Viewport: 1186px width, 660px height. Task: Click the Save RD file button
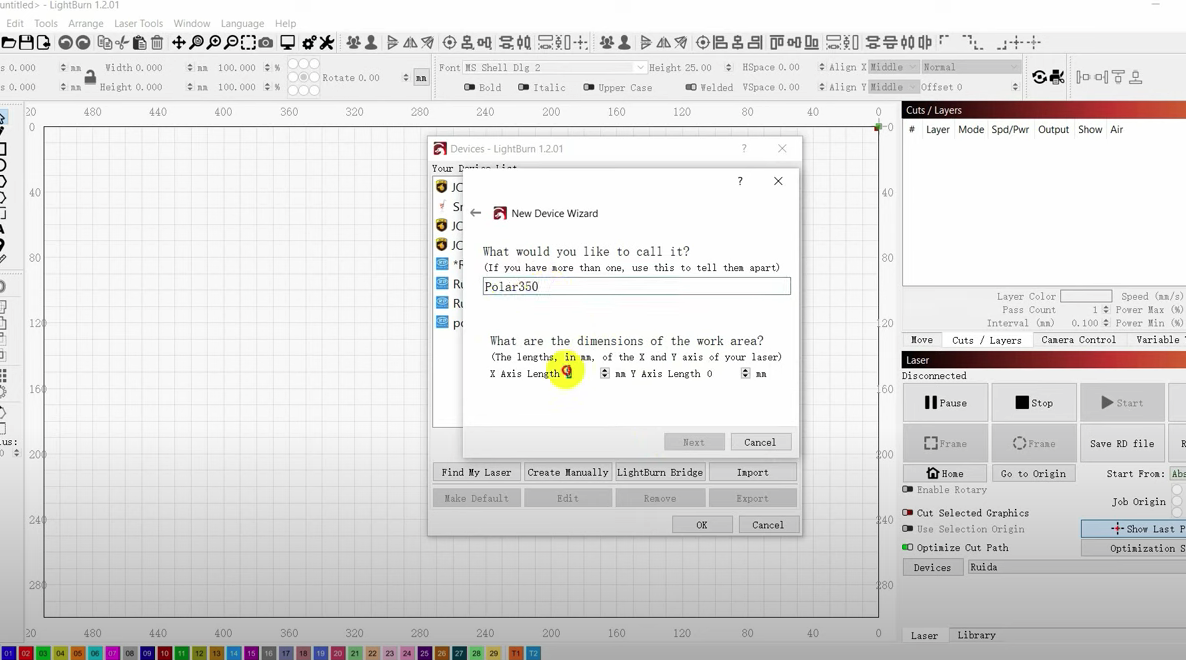click(1122, 444)
